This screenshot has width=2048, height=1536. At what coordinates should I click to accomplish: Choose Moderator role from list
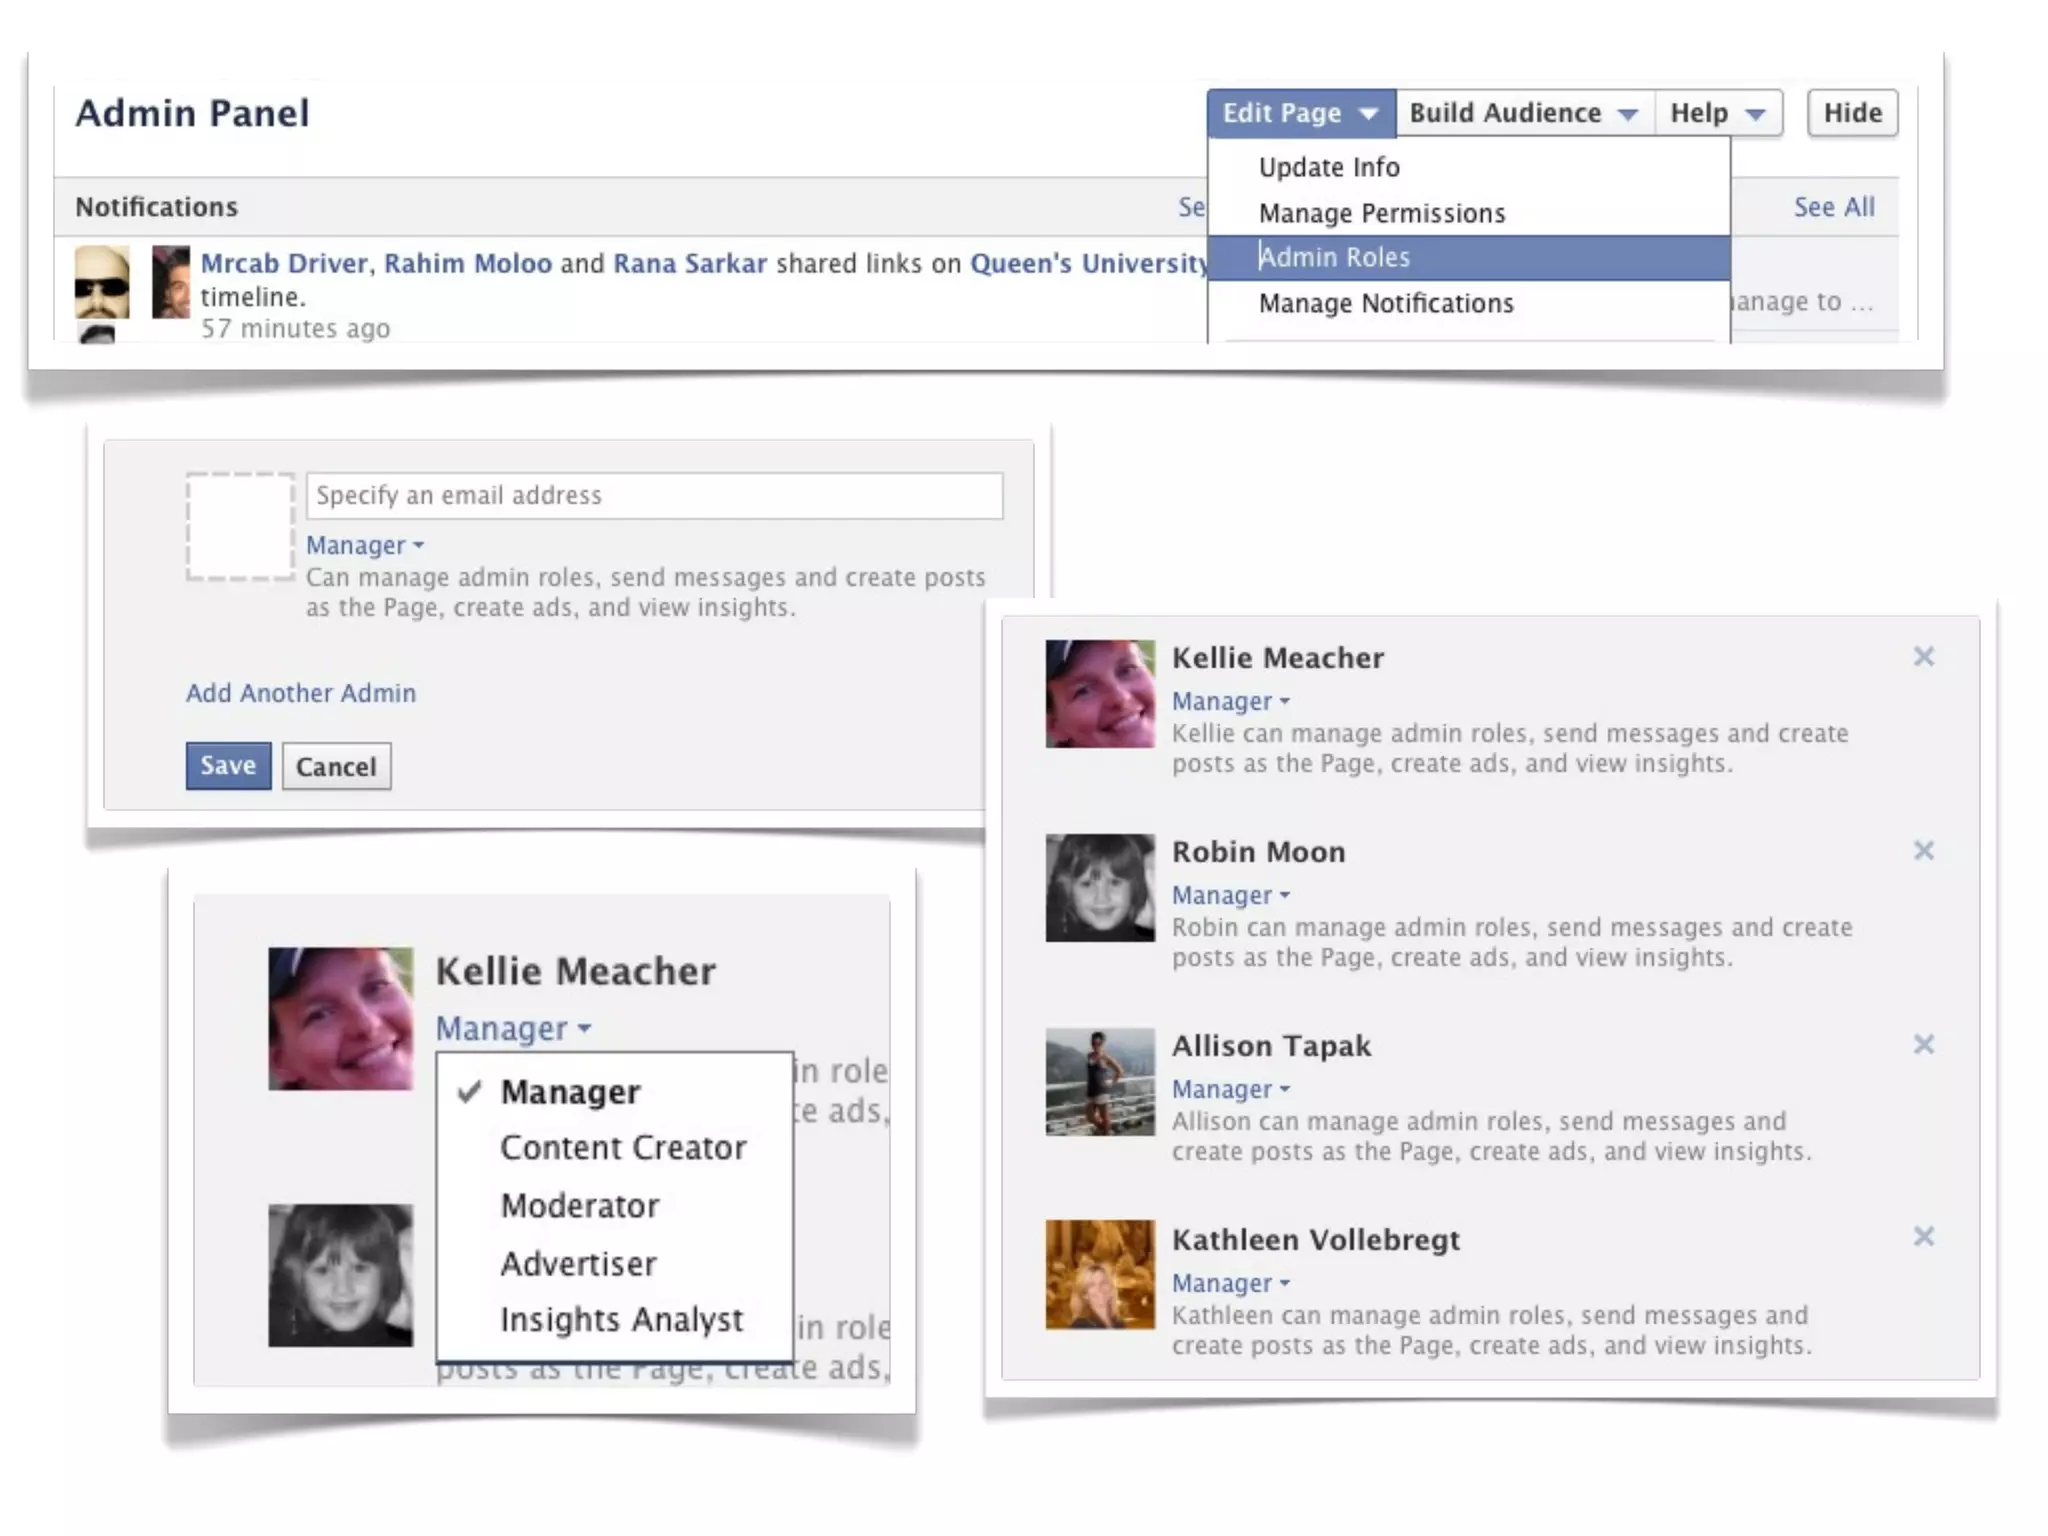coord(580,1206)
